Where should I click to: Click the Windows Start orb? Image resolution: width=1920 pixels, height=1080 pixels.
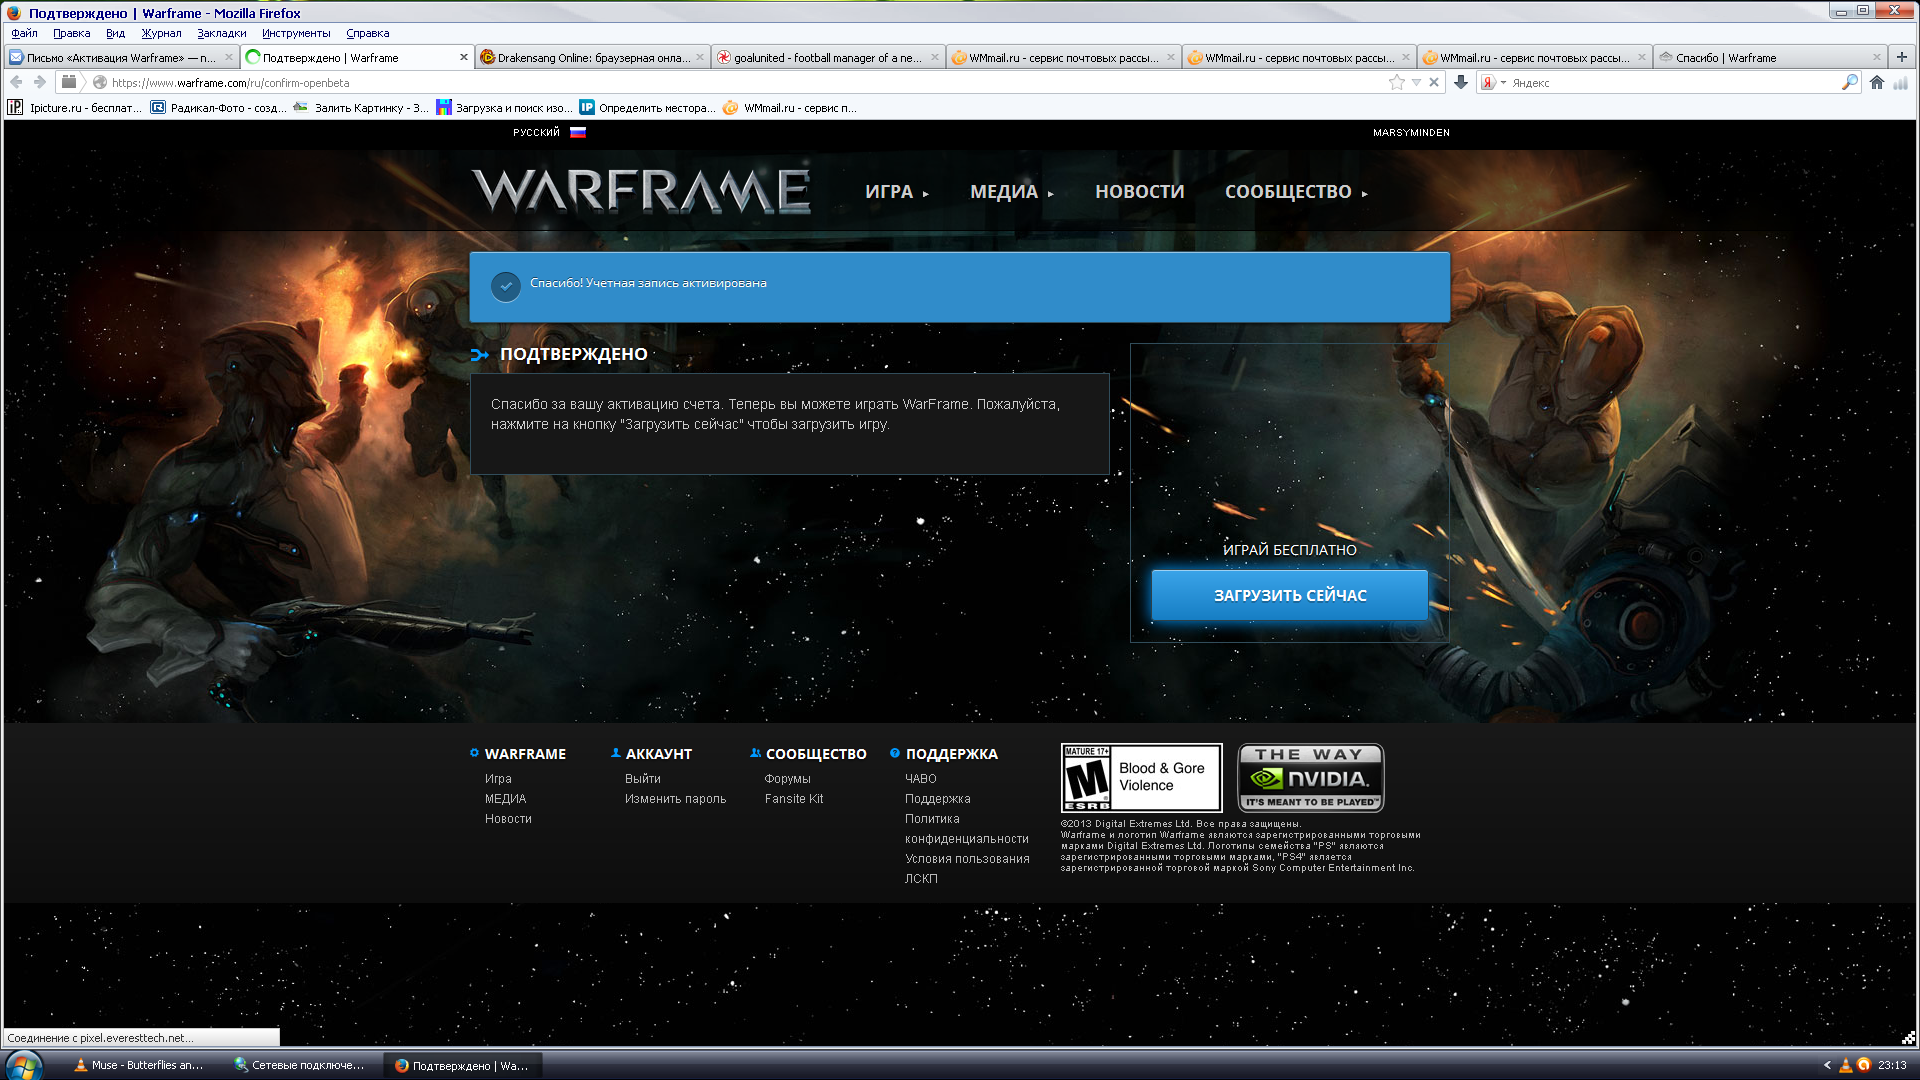point(24,1065)
